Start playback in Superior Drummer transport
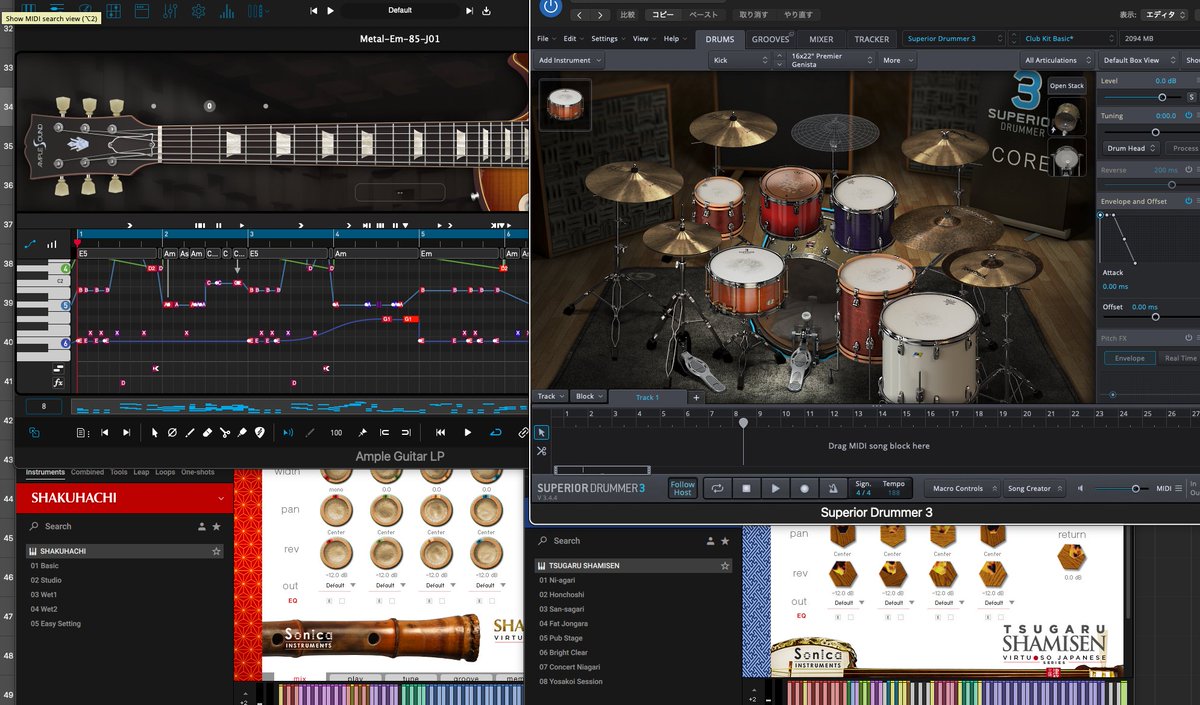The height and width of the screenshot is (705, 1200). tap(775, 488)
